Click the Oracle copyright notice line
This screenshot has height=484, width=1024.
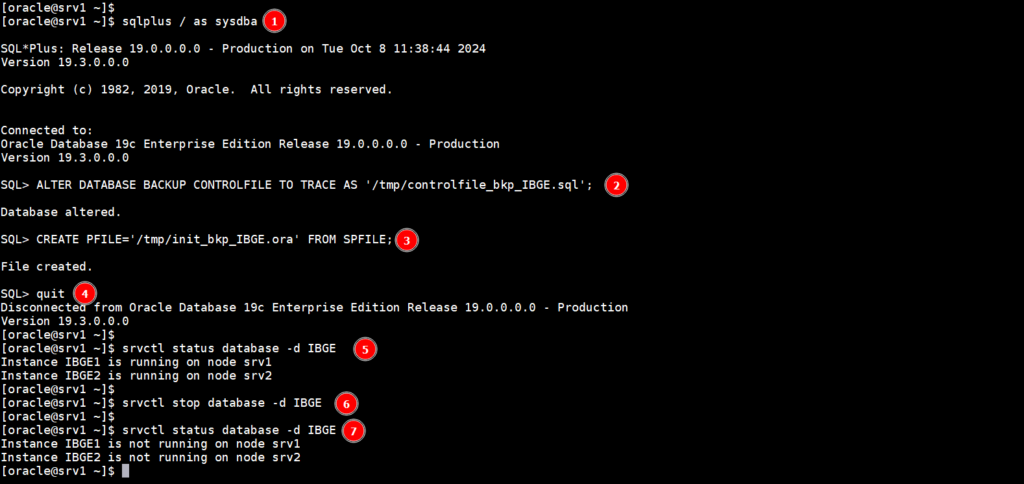(196, 89)
